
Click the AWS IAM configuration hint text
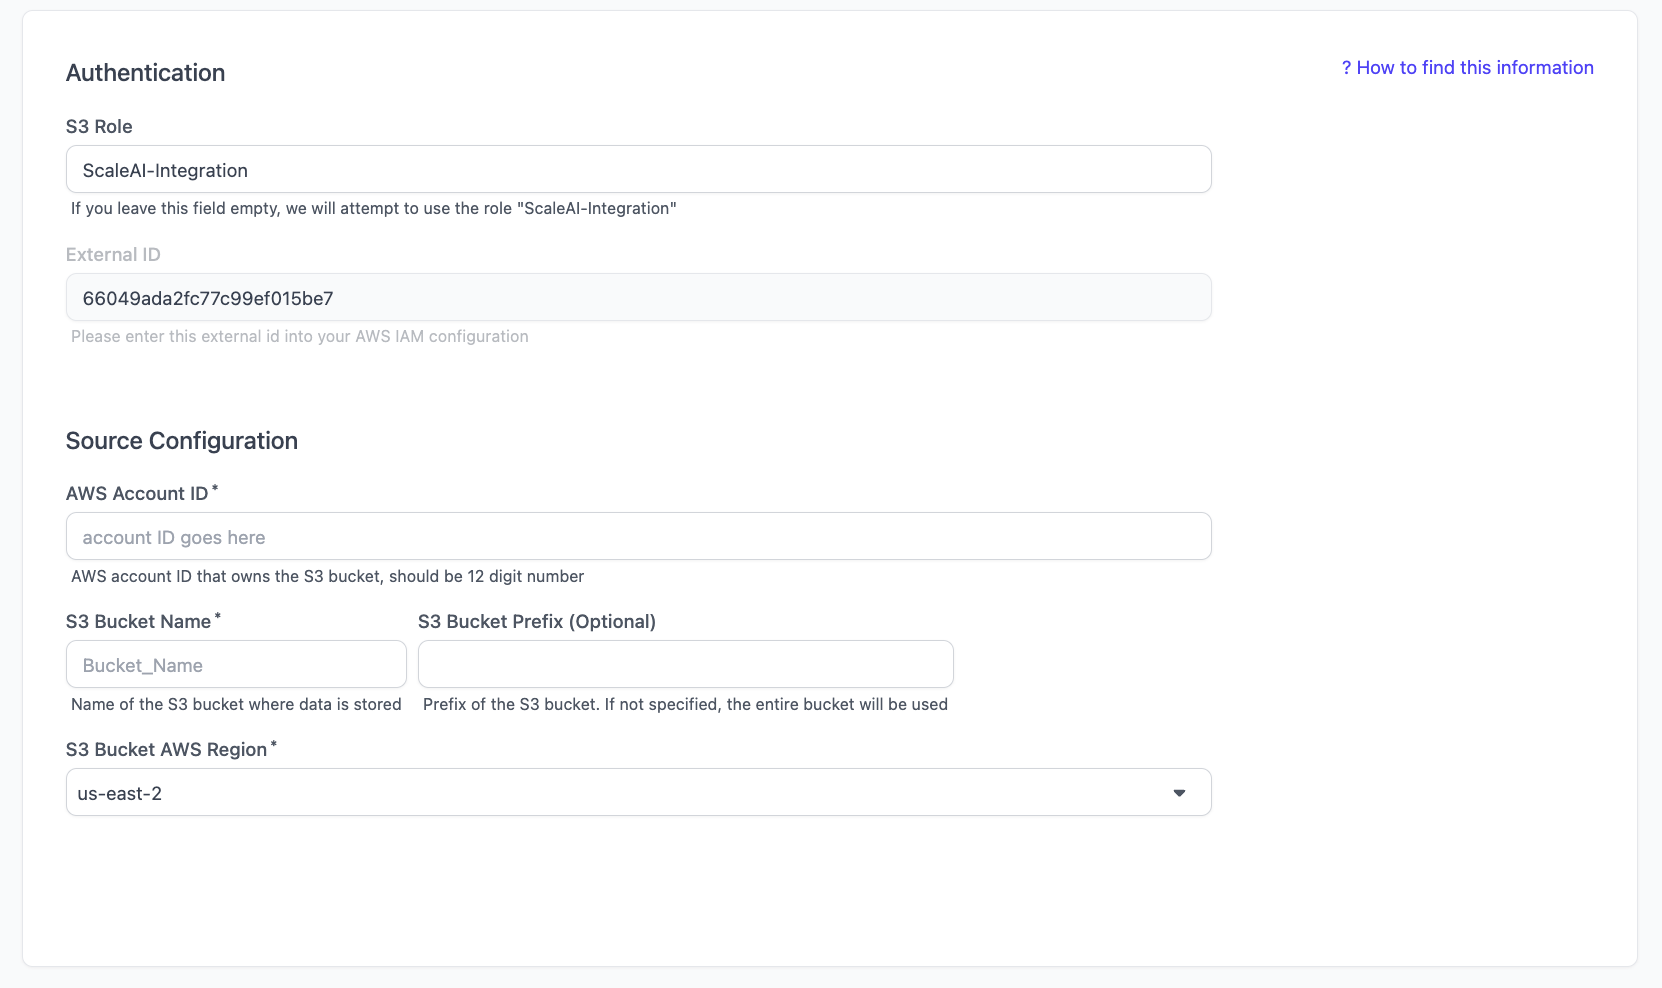tap(299, 337)
